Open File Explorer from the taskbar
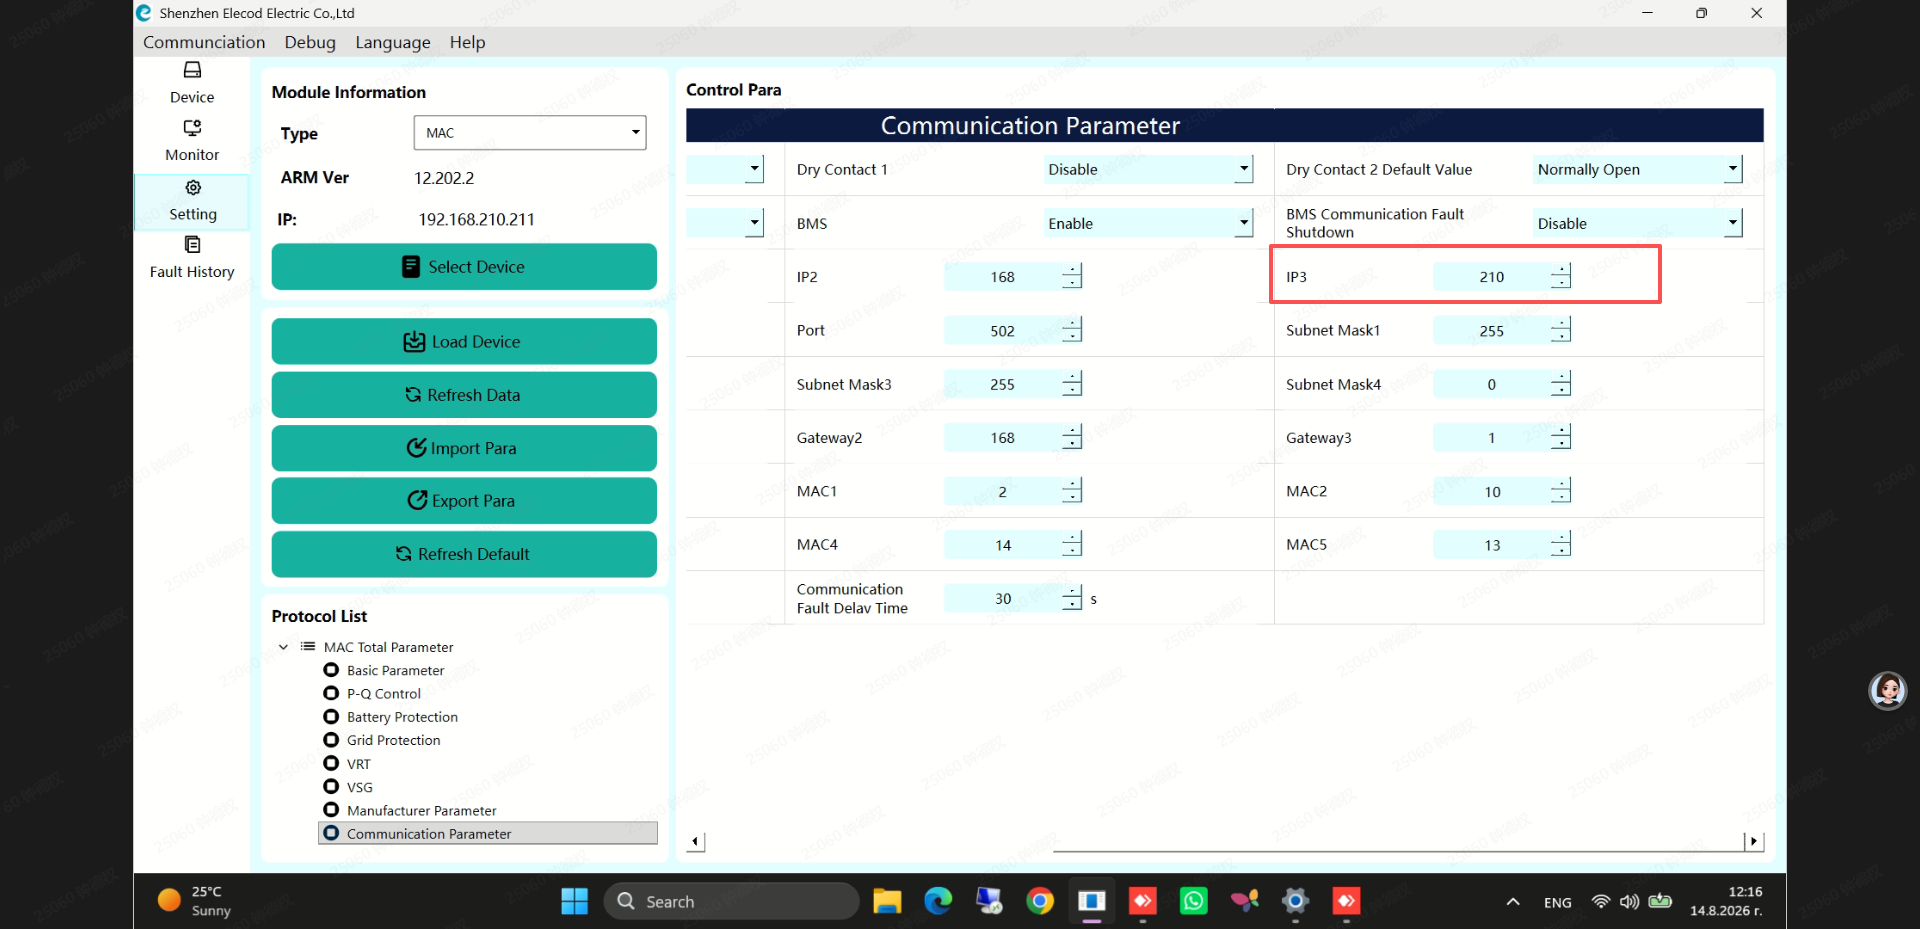Image resolution: width=1920 pixels, height=929 pixels. 887,901
